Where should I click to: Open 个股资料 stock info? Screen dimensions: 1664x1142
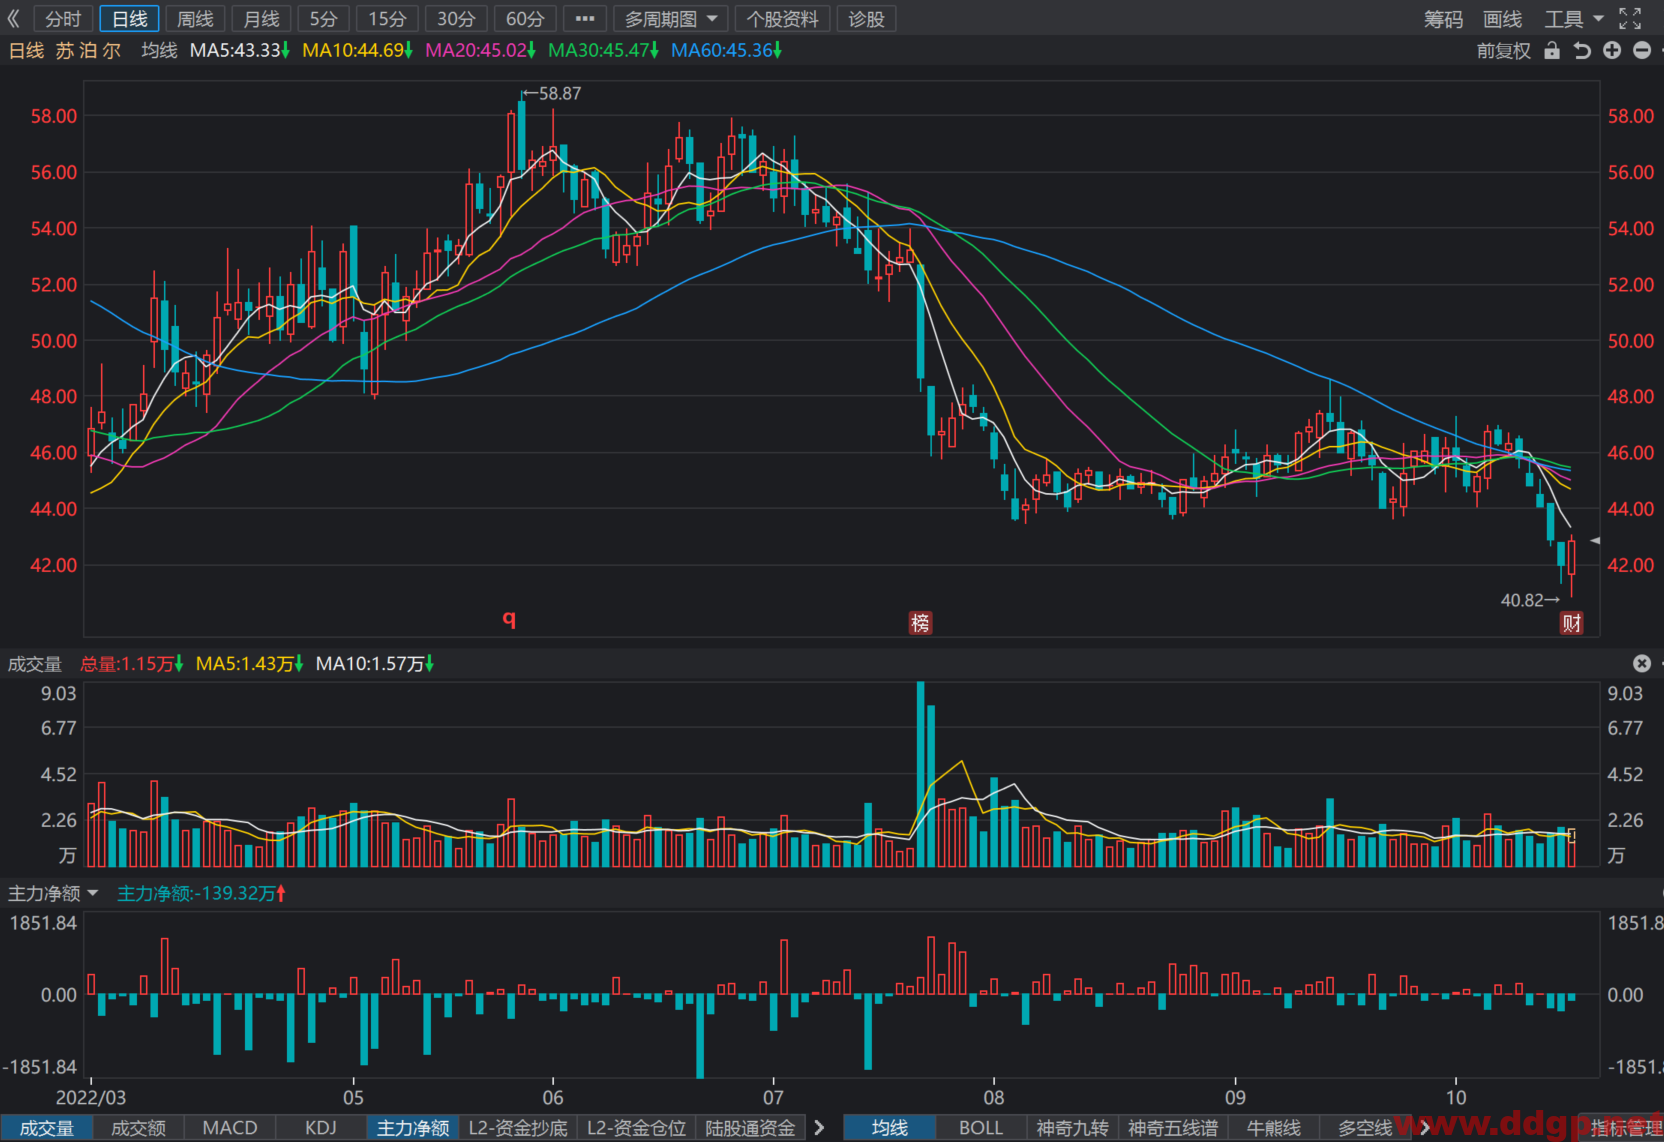click(782, 19)
